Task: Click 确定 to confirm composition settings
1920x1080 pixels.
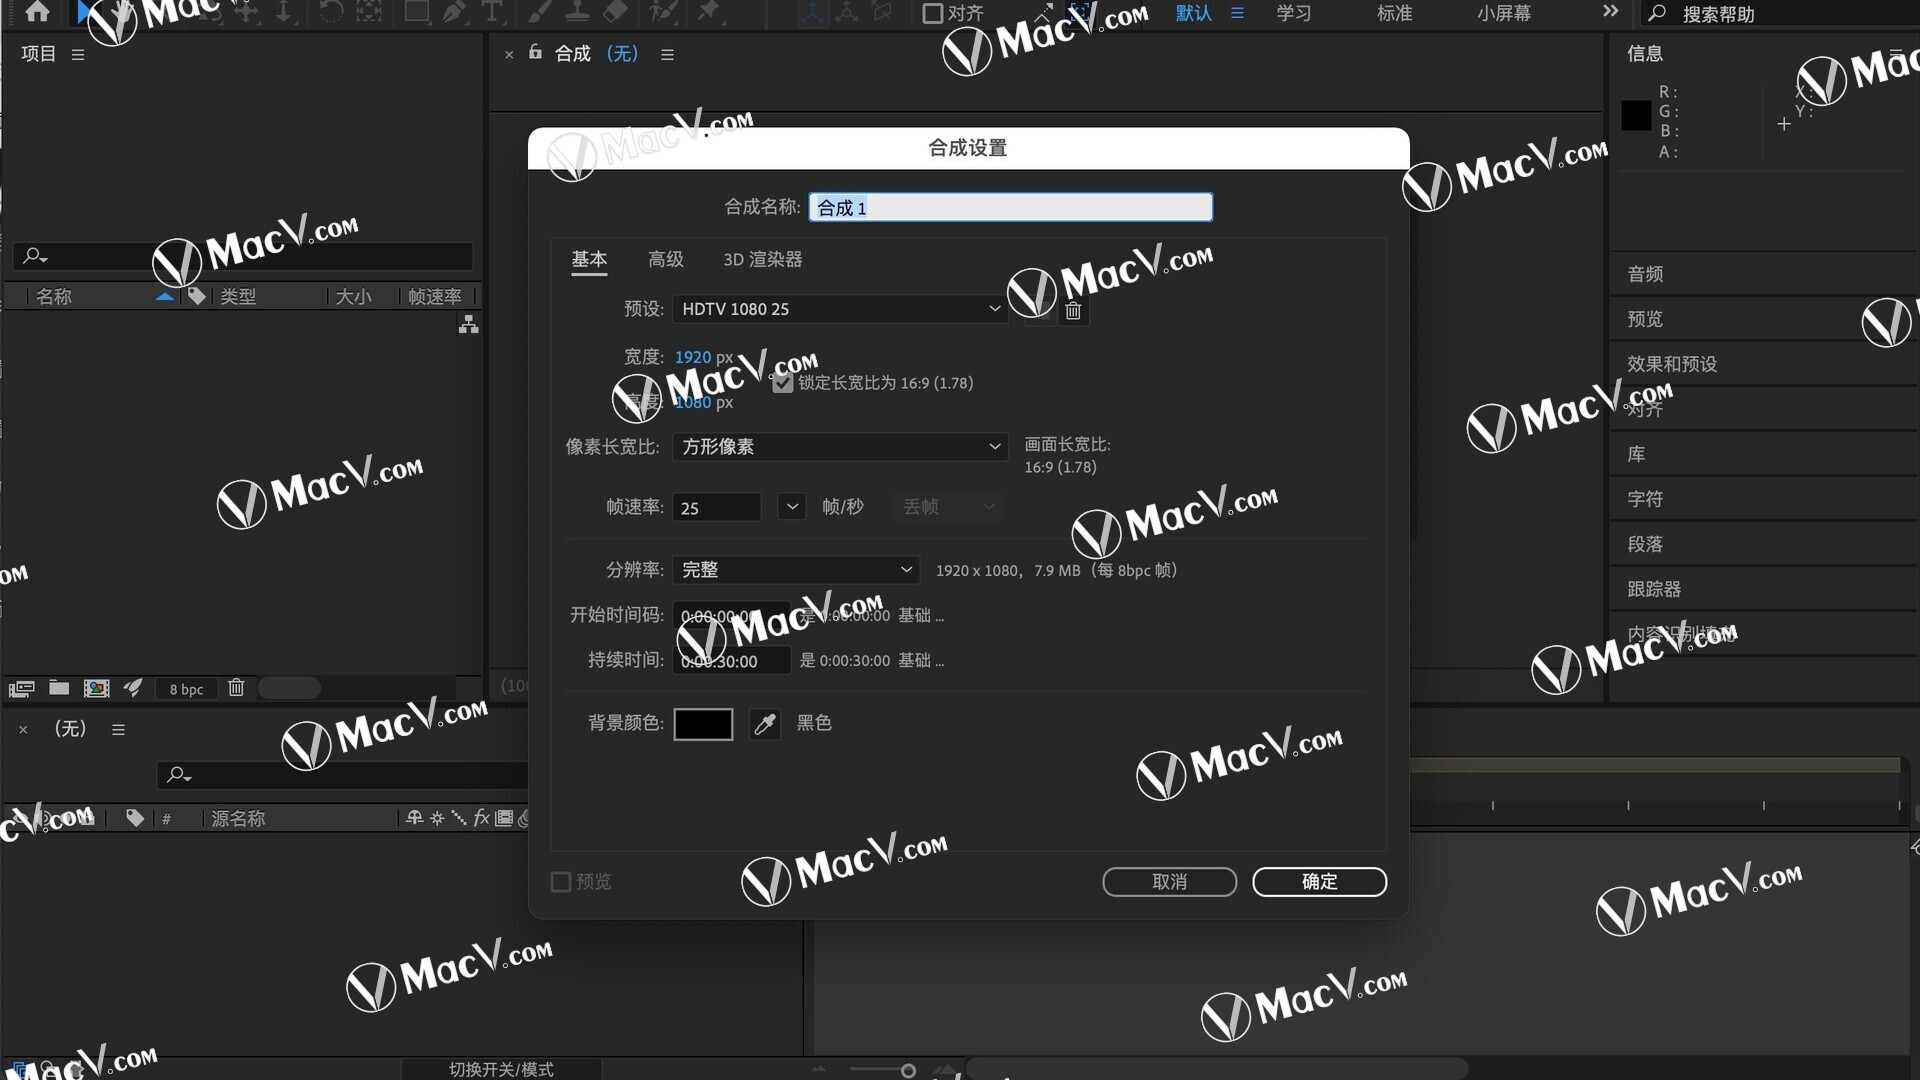Action: coord(1319,881)
